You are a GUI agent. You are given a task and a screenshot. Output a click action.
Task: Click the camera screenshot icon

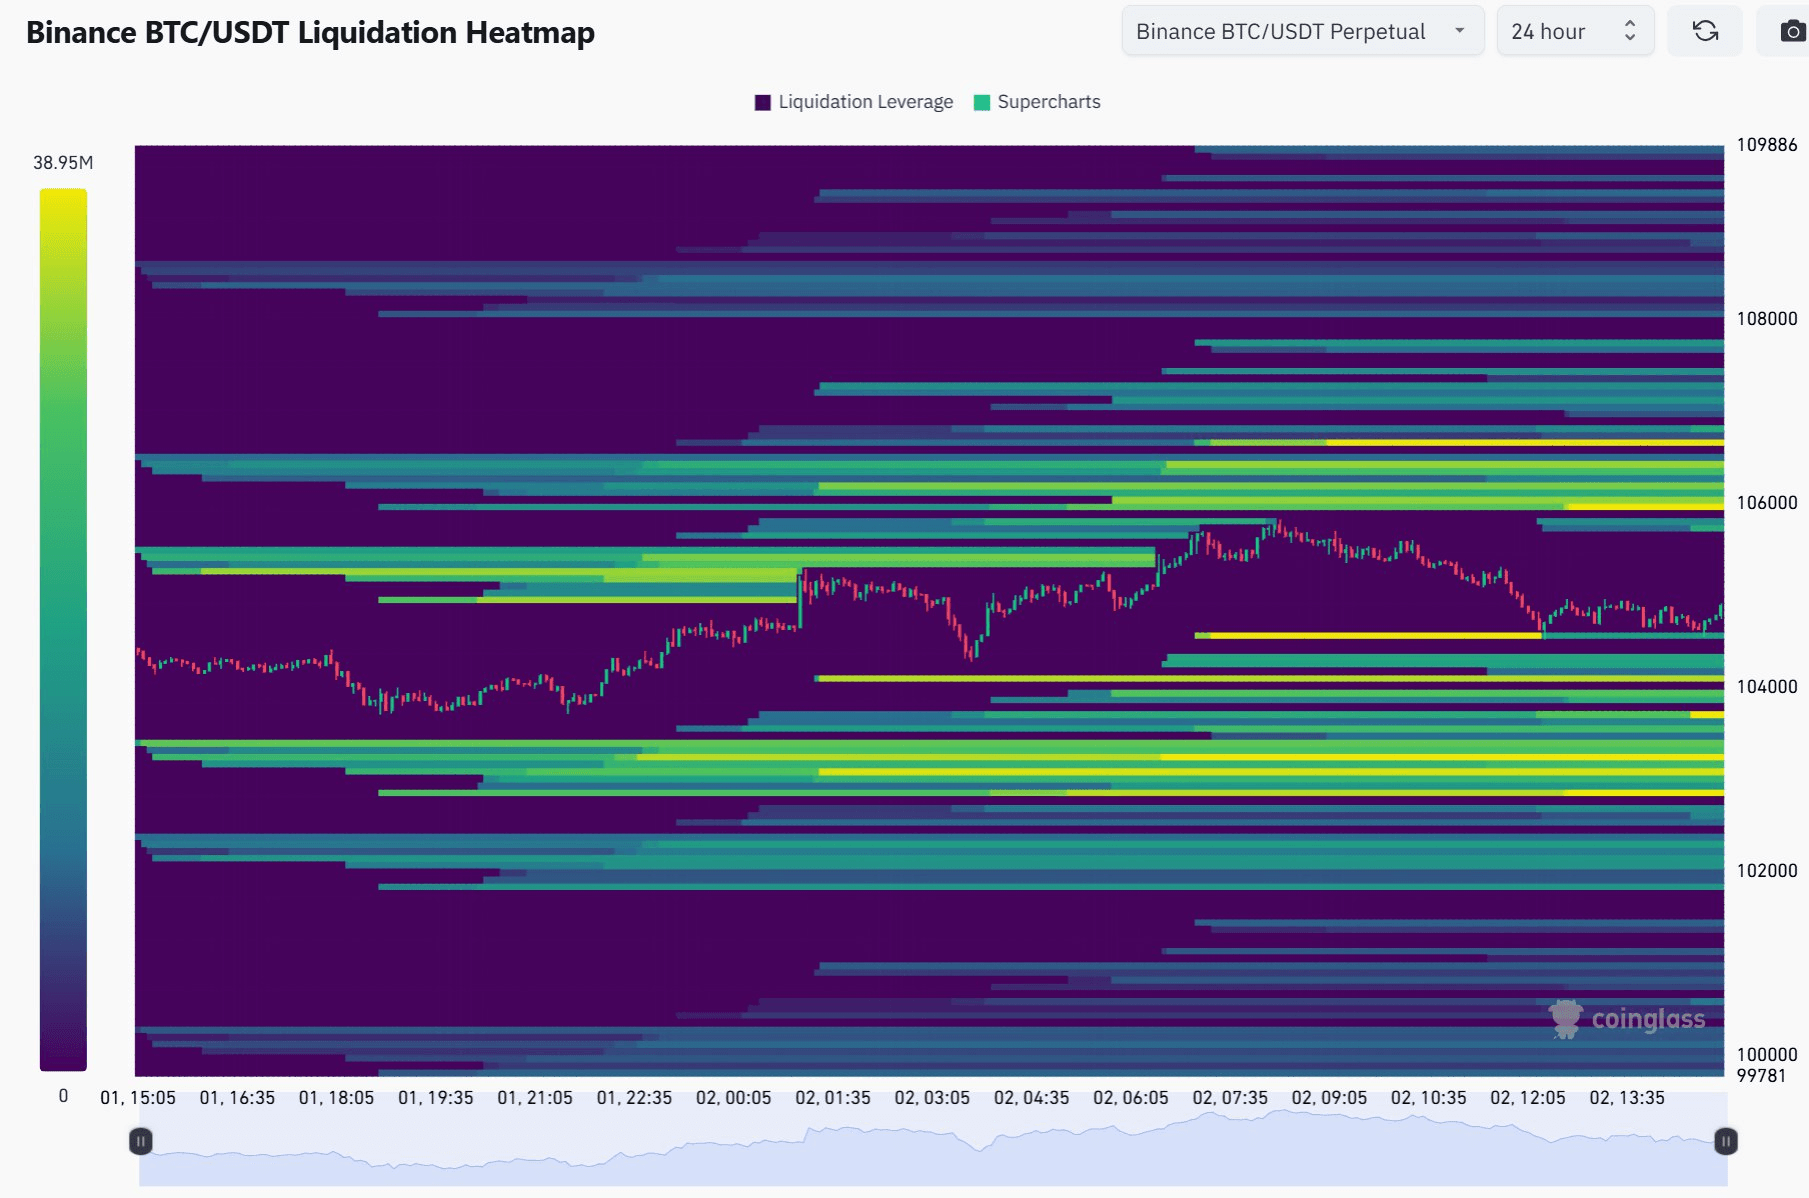click(x=1792, y=31)
